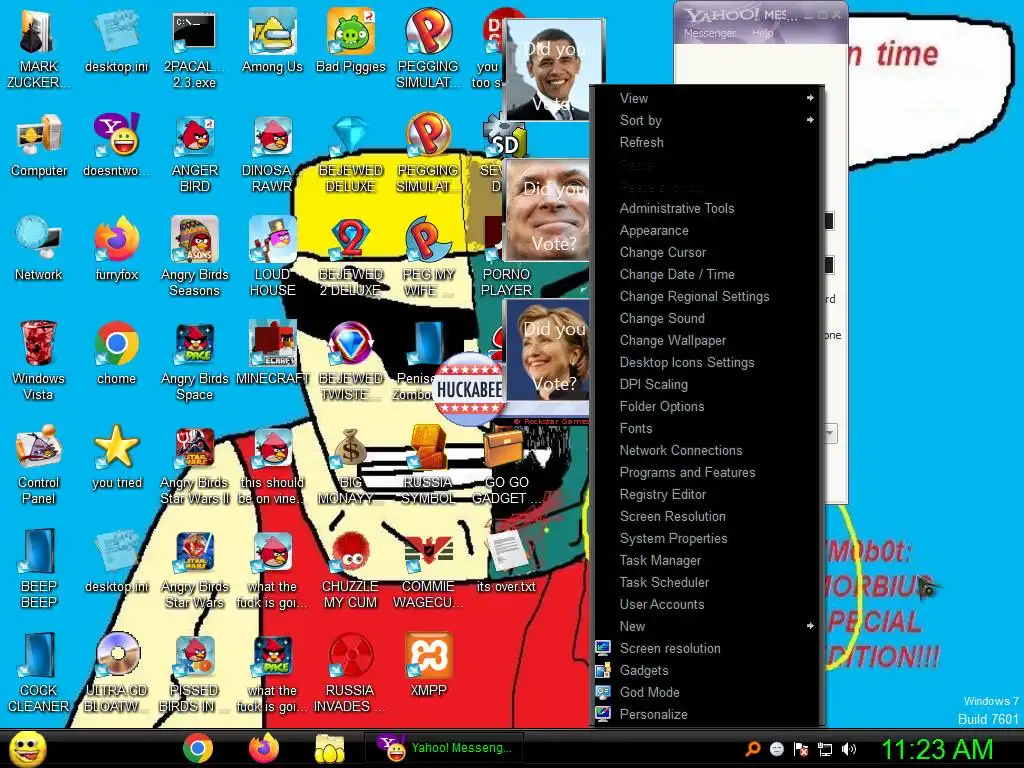The image size is (1024, 768).
Task: Select the LOUD HOUSE desktop shortcut
Action: point(272,257)
